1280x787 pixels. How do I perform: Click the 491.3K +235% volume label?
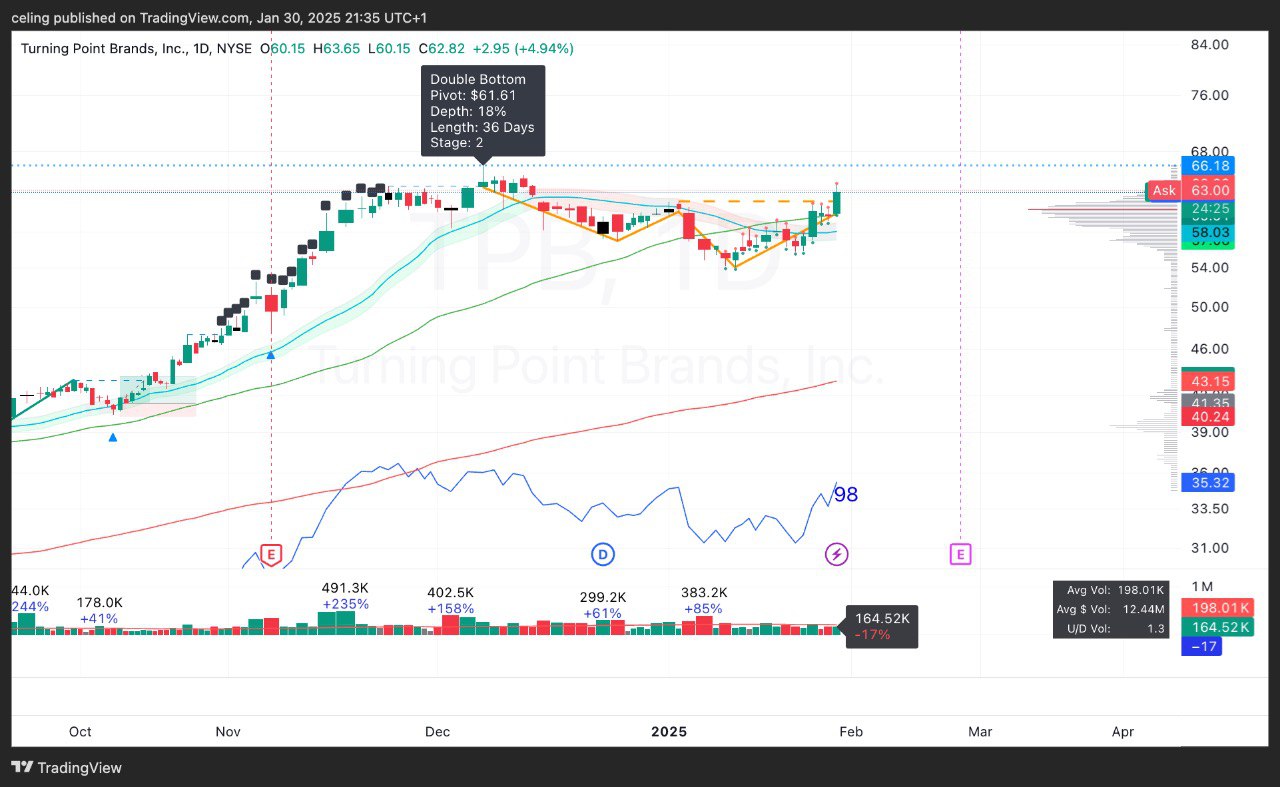click(345, 596)
